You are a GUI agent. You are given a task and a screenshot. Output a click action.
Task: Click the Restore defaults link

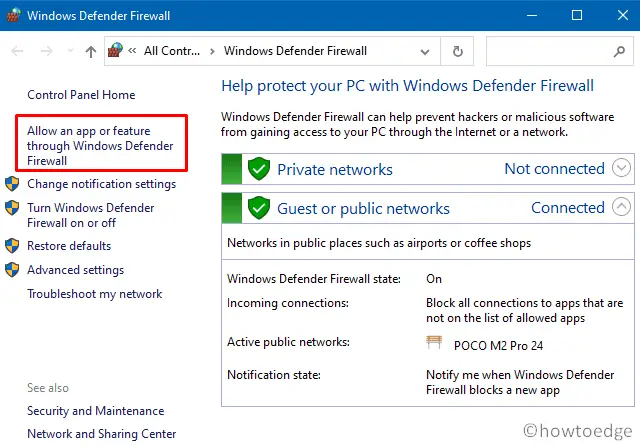(x=69, y=246)
